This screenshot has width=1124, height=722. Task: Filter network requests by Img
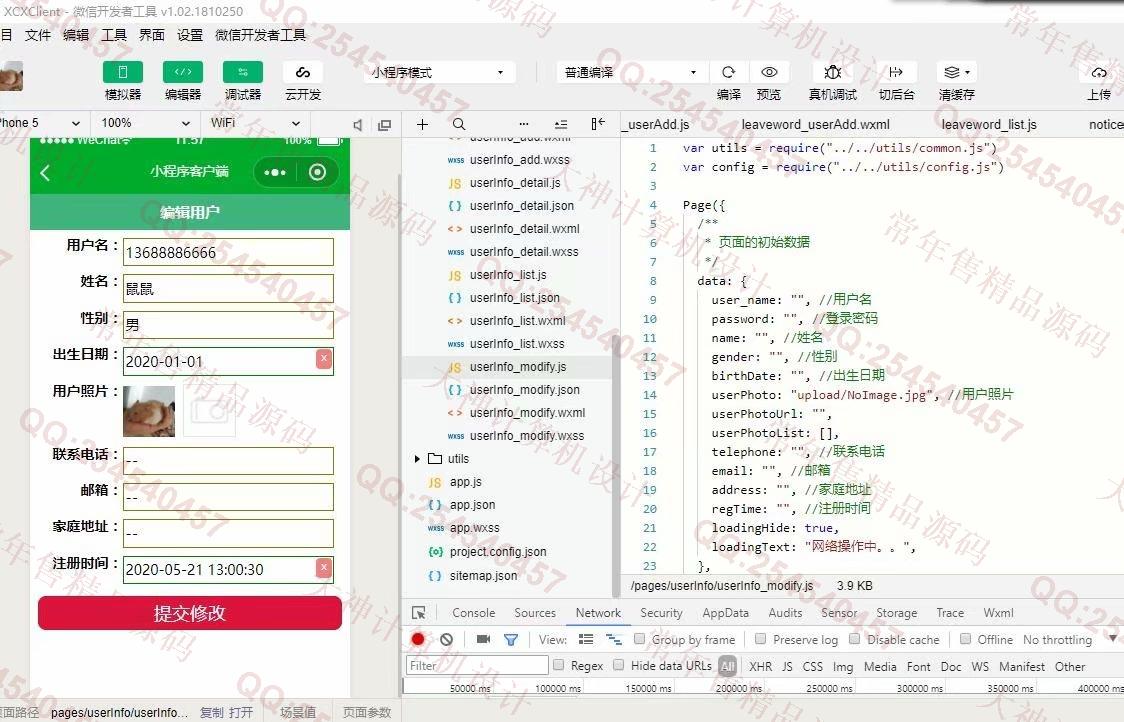point(843,666)
